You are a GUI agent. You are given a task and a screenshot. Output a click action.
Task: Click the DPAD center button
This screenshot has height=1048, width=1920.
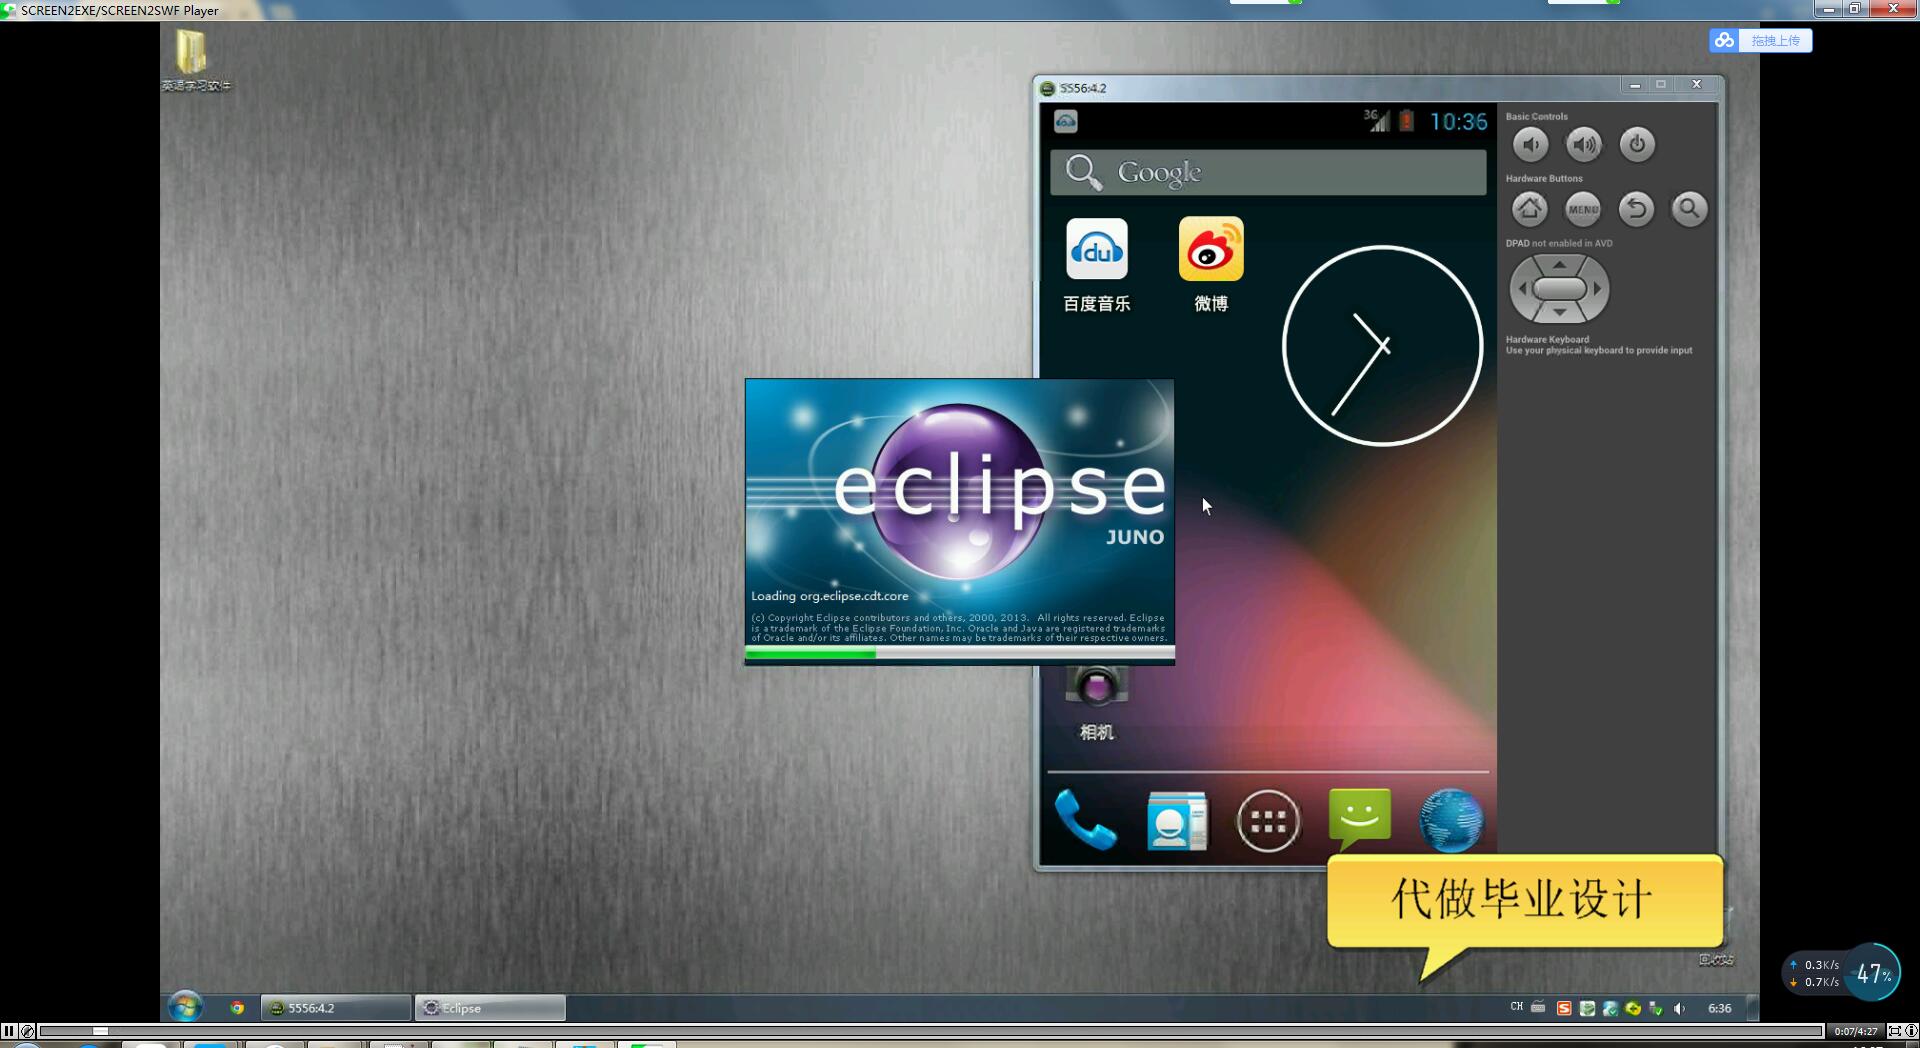tap(1559, 289)
